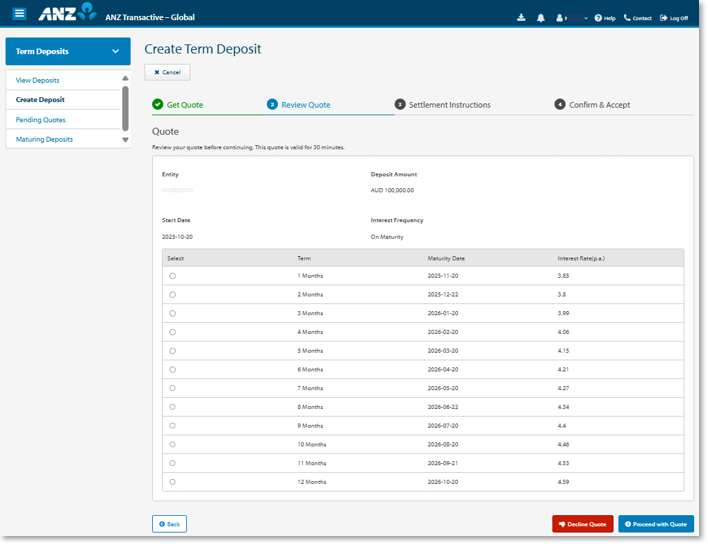
Task: Click the Cancel button
Action: pos(167,72)
